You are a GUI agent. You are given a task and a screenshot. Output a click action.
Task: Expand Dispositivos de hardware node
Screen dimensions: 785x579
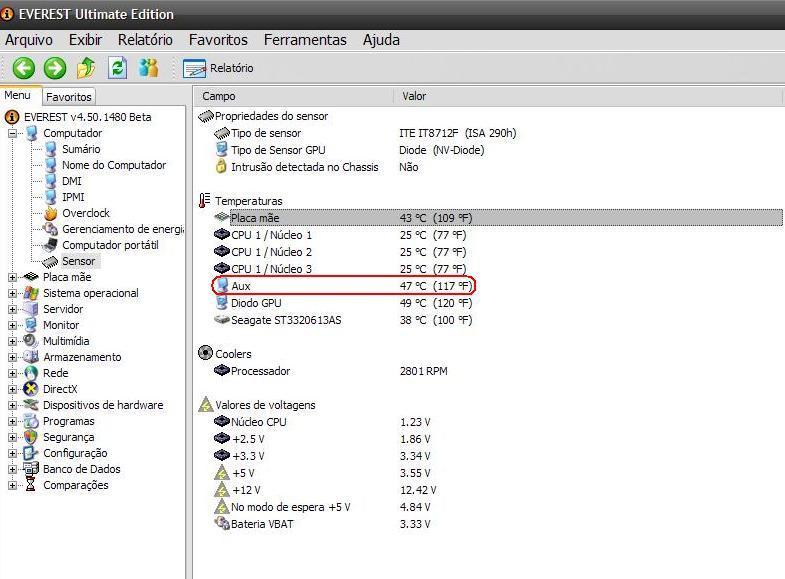point(13,405)
